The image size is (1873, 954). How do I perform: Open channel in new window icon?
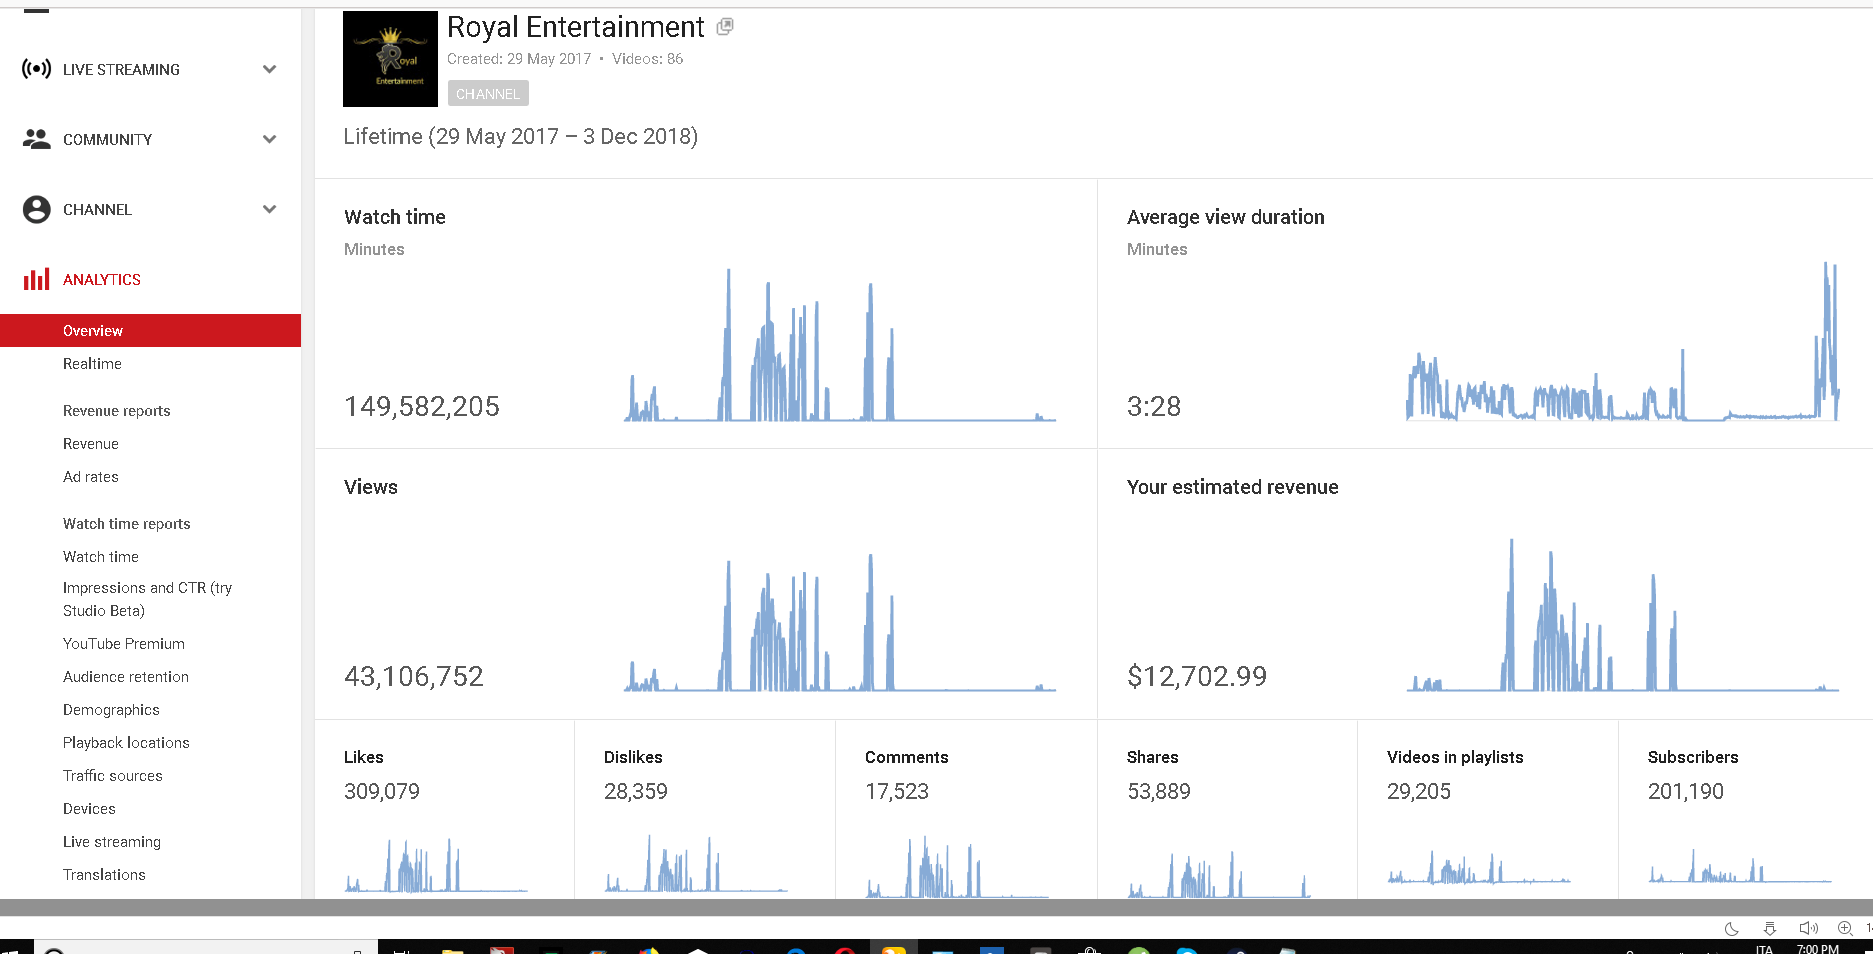point(725,27)
